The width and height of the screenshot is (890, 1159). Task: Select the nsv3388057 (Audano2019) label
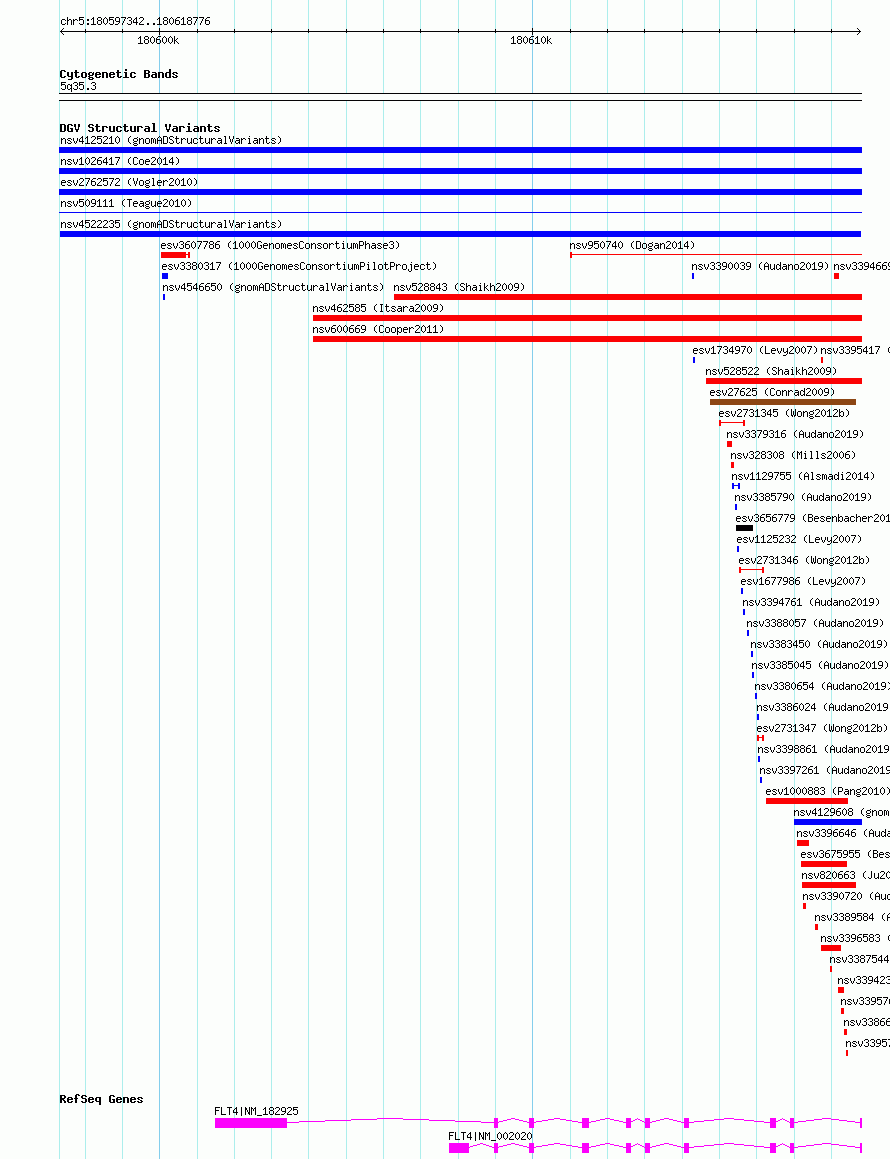pyautogui.click(x=815, y=624)
